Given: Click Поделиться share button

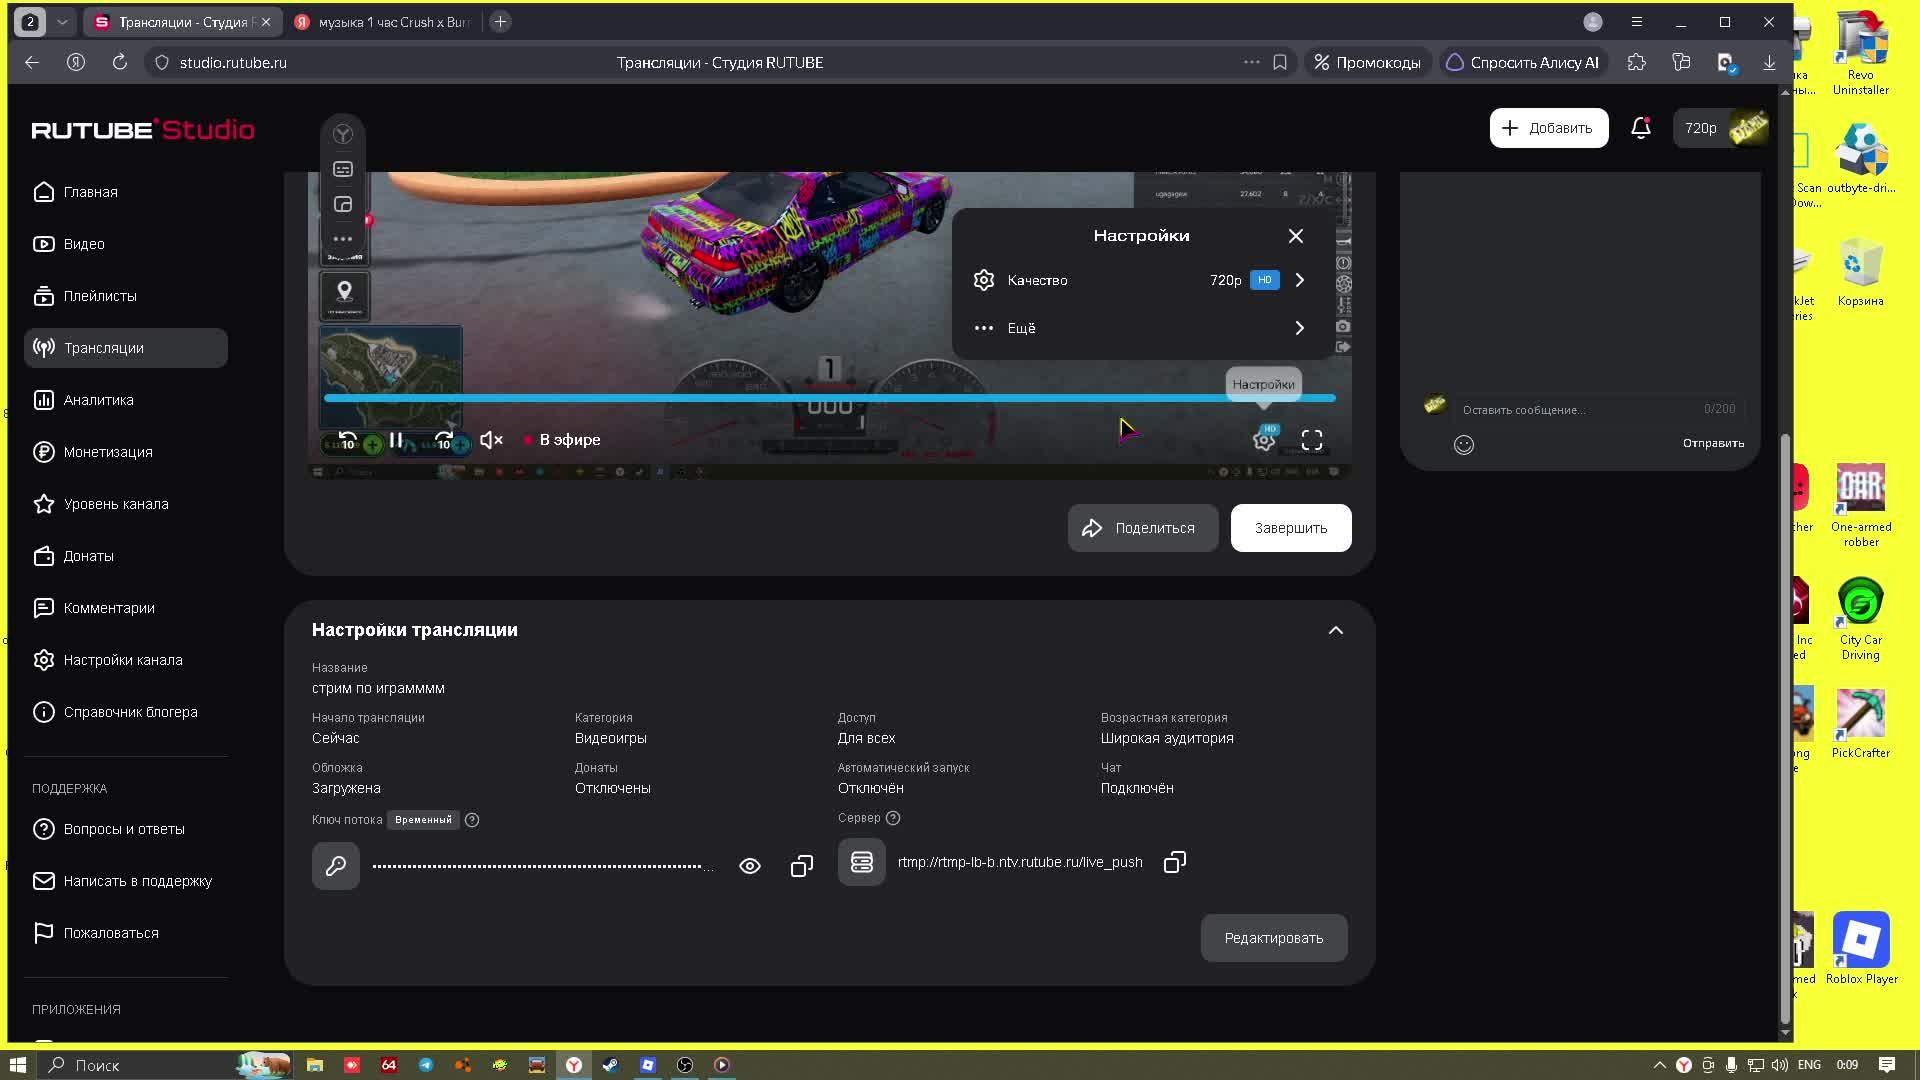Looking at the screenshot, I should (x=1143, y=528).
